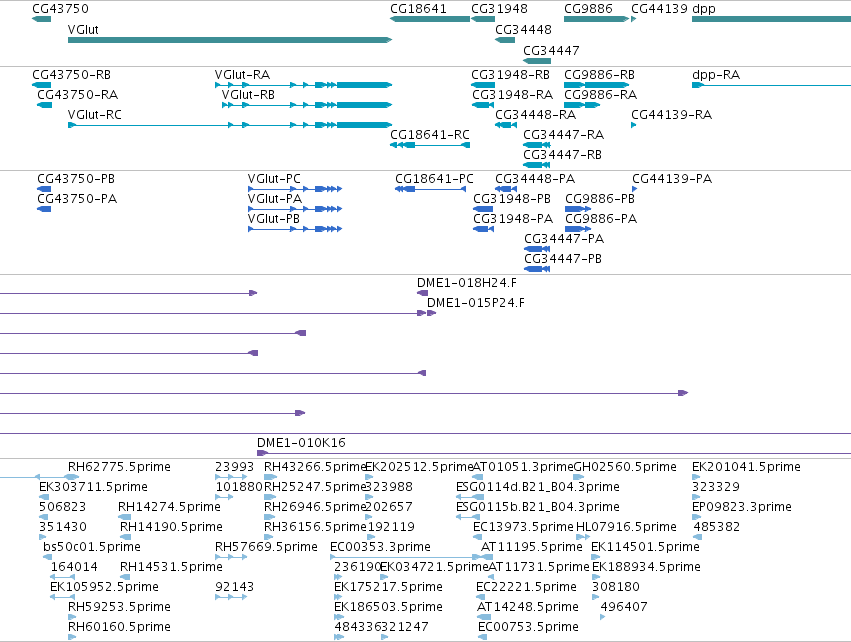The height and width of the screenshot is (642, 851).
Task: Select the RH60160.5prime EST
Action: (72, 637)
